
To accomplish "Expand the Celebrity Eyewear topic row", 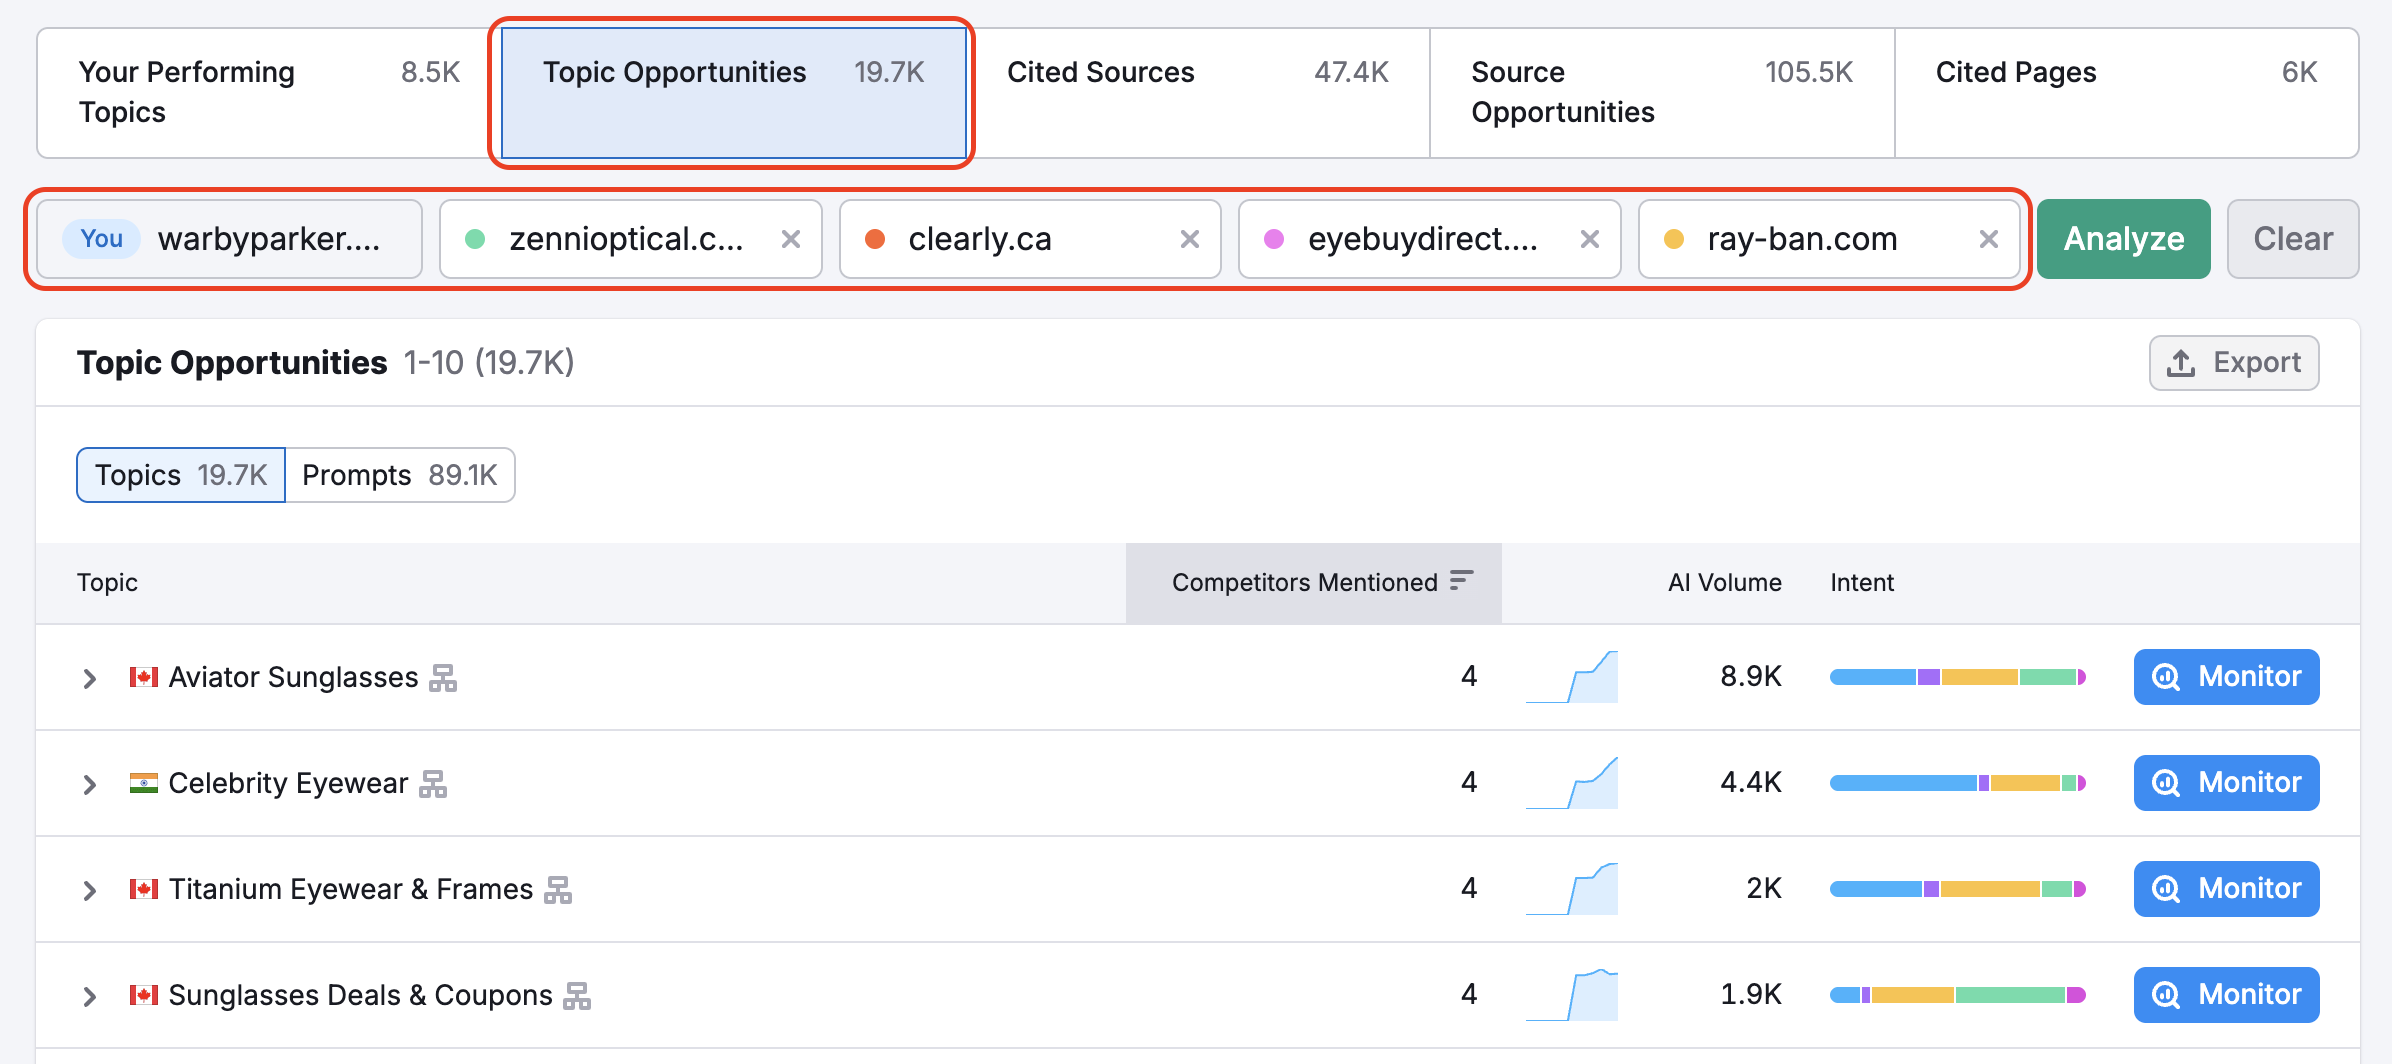I will coord(90,785).
